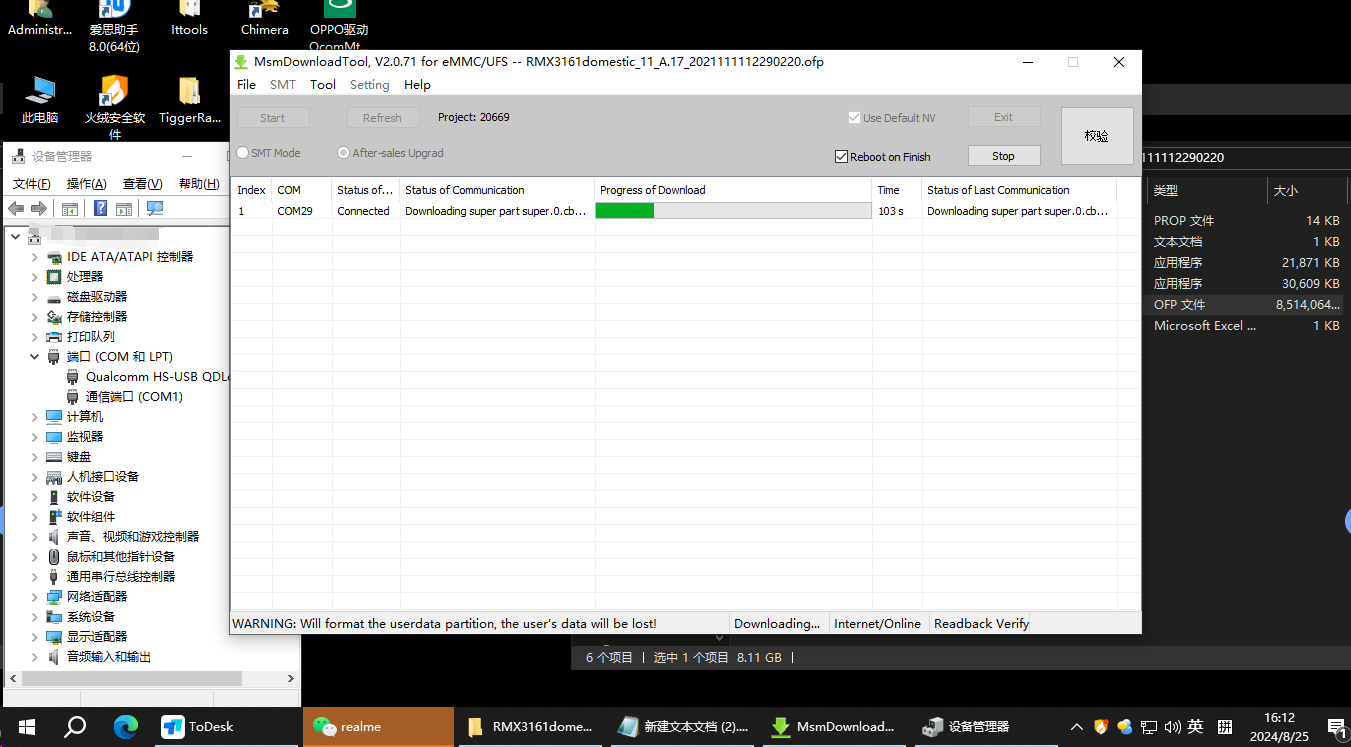Toggle the Use Default NV checkbox
This screenshot has width=1351, height=747.
(x=854, y=117)
